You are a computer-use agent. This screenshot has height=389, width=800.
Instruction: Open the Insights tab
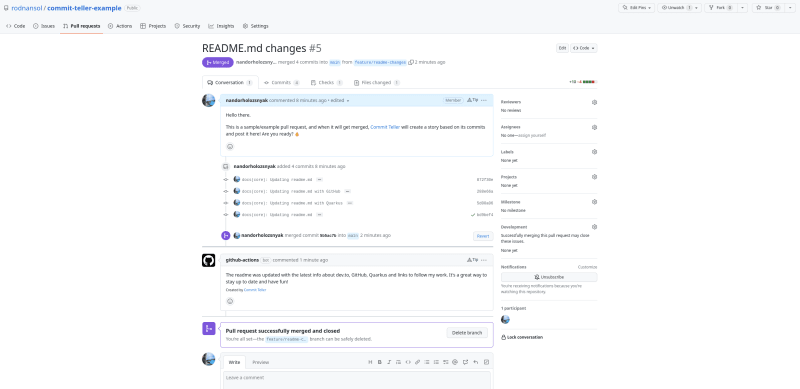(221, 26)
